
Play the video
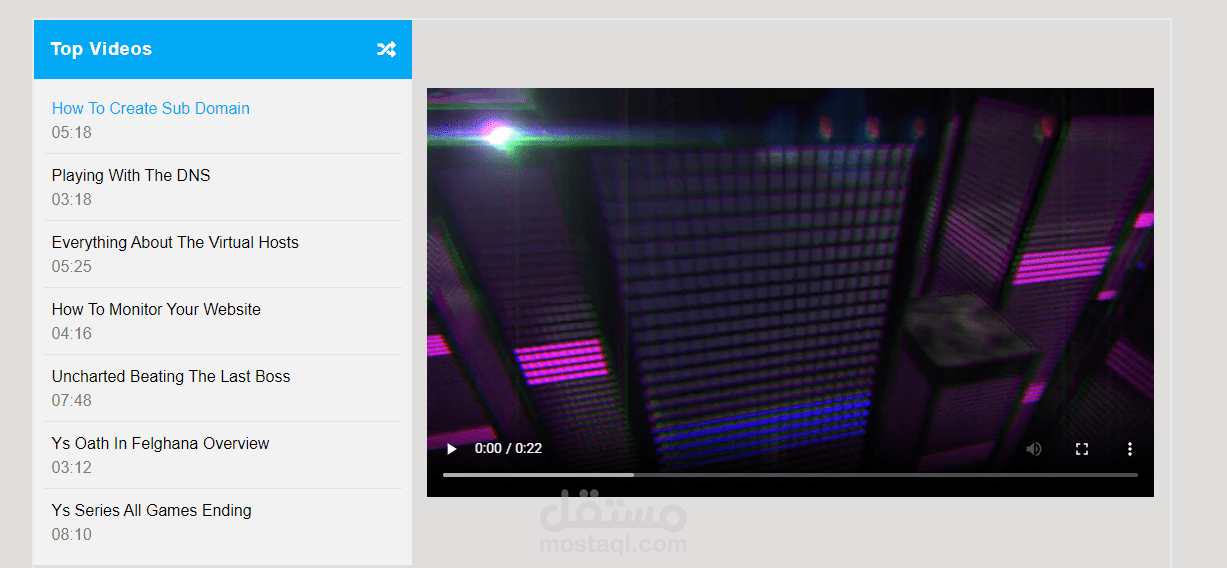[x=452, y=449]
